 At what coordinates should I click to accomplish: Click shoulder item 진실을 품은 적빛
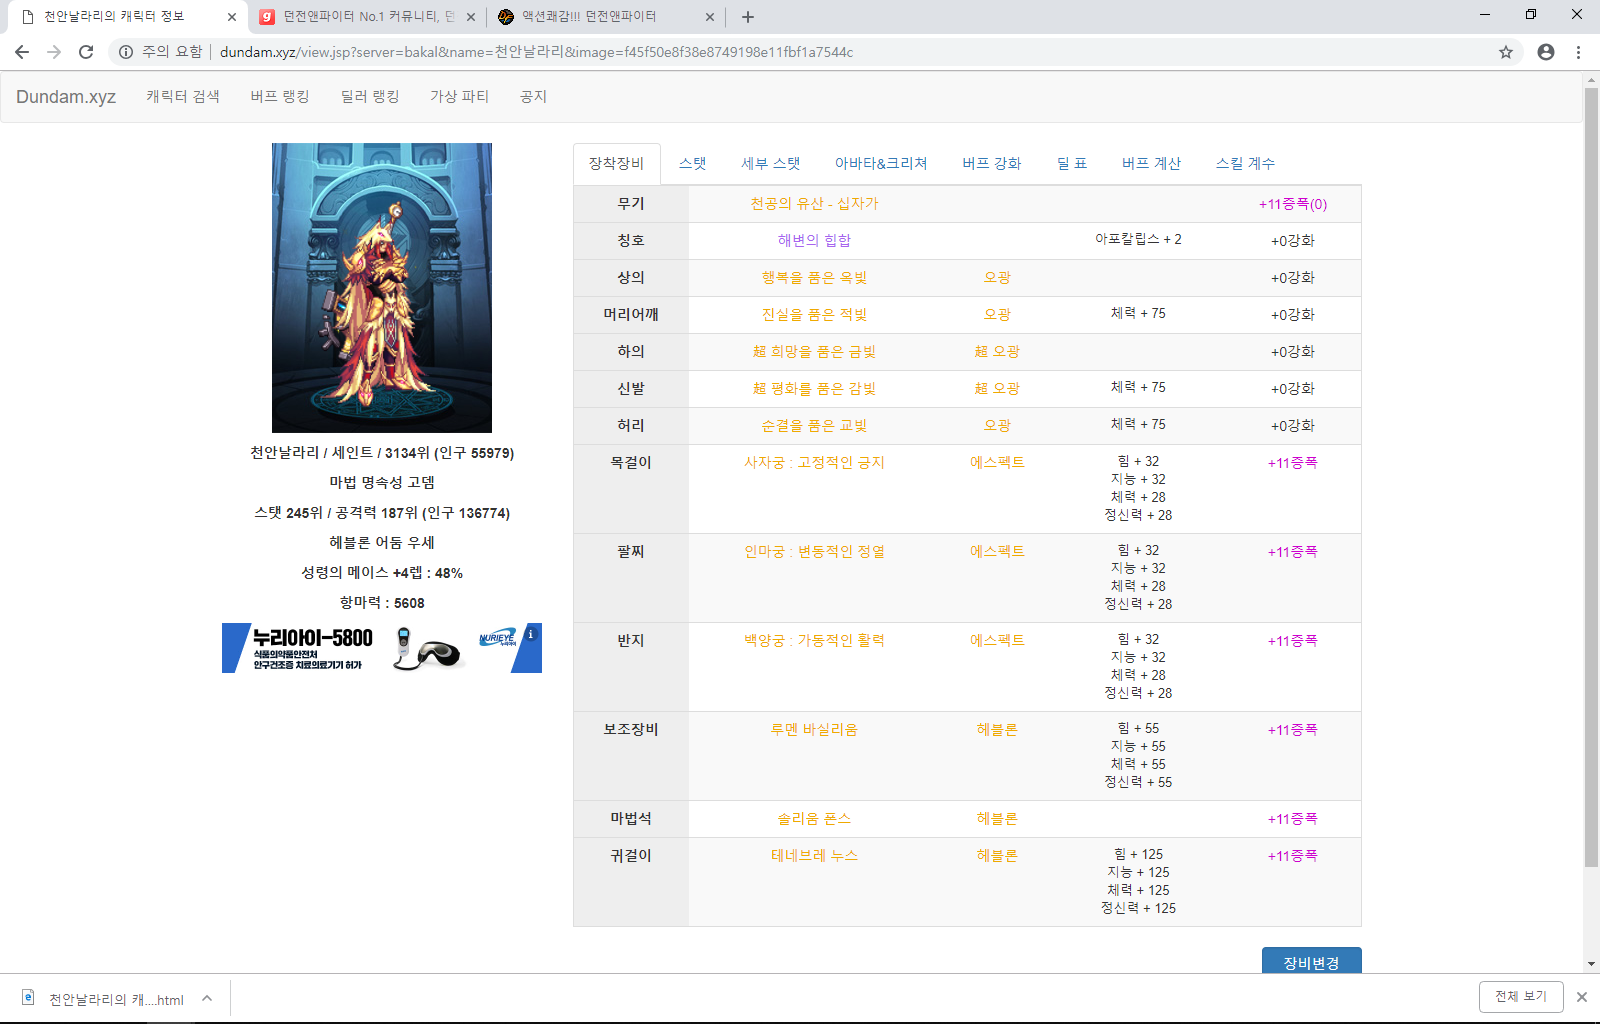point(815,315)
